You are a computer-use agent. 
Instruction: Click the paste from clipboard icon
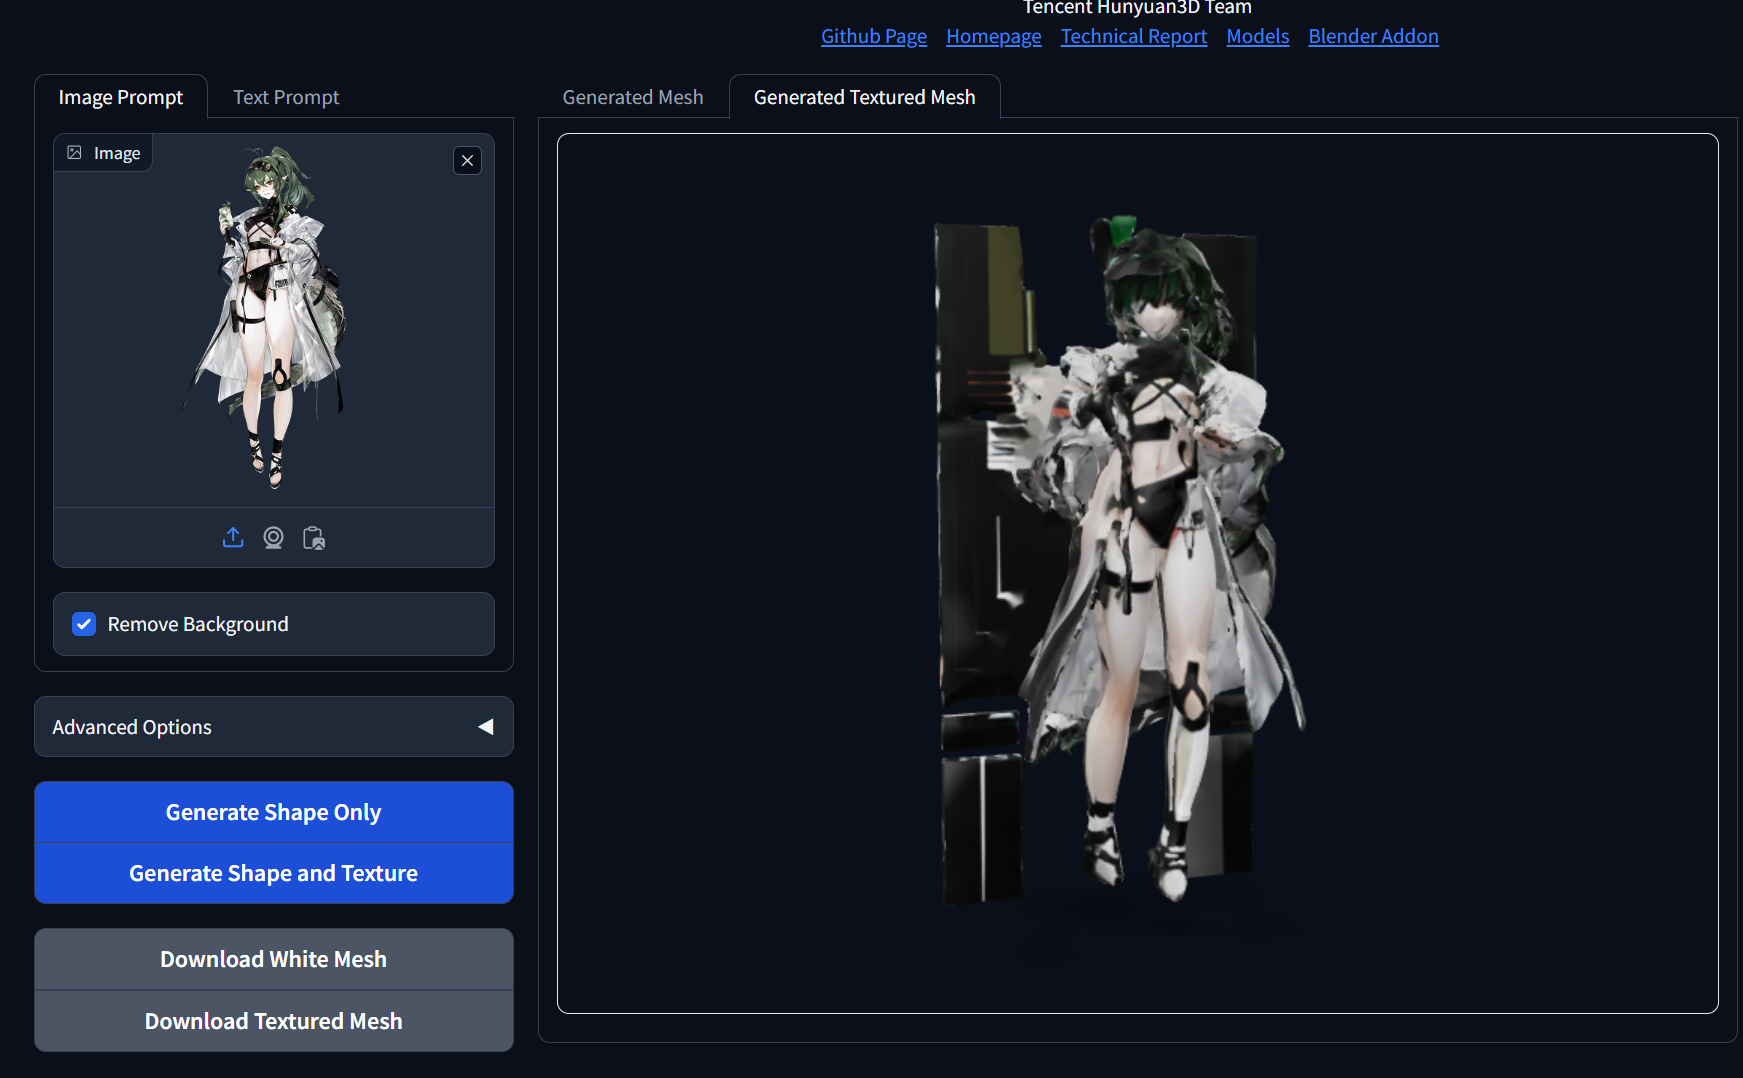(x=314, y=538)
